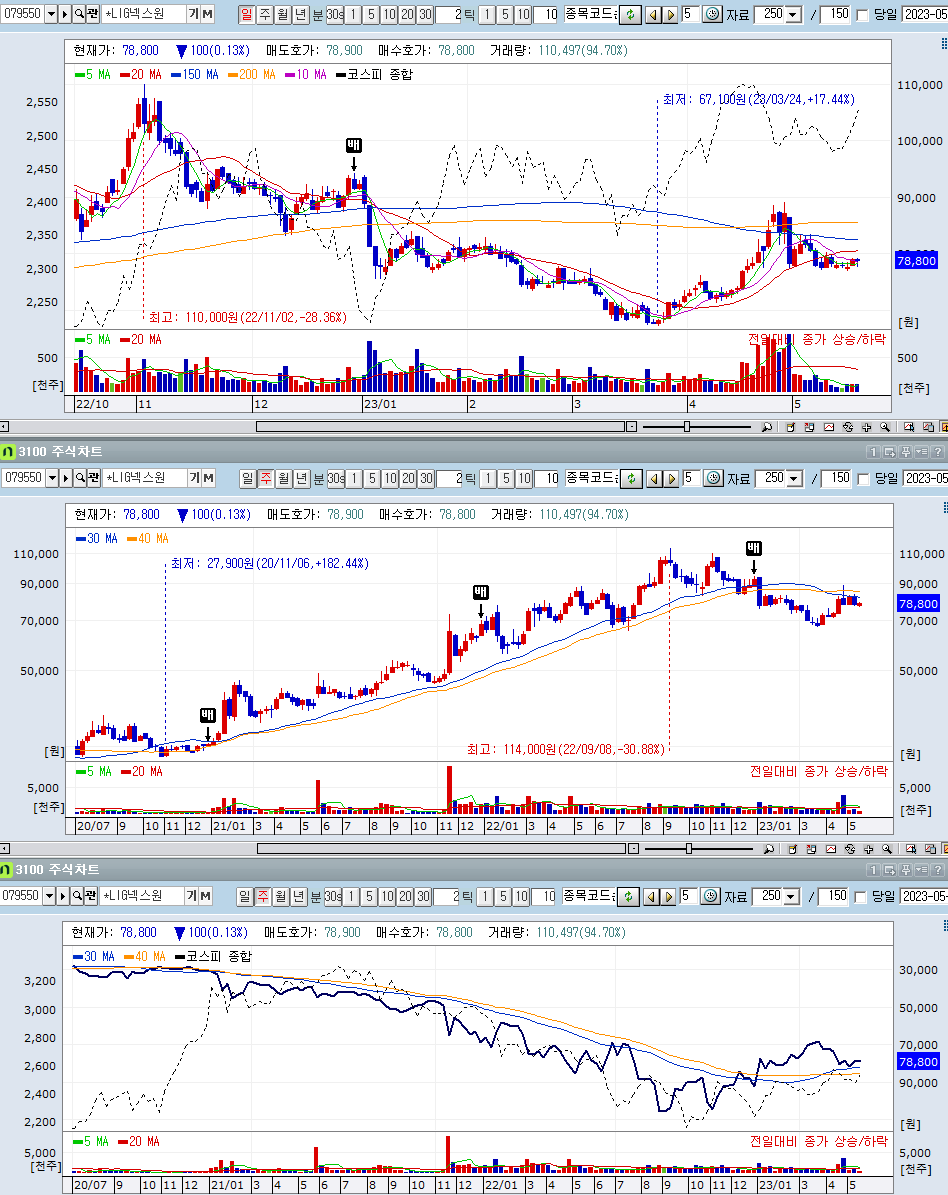This screenshot has width=948, height=1195.
Task: Toggle the 당일 checkbox in middle chart toolbar
Action: pyautogui.click(x=863, y=479)
